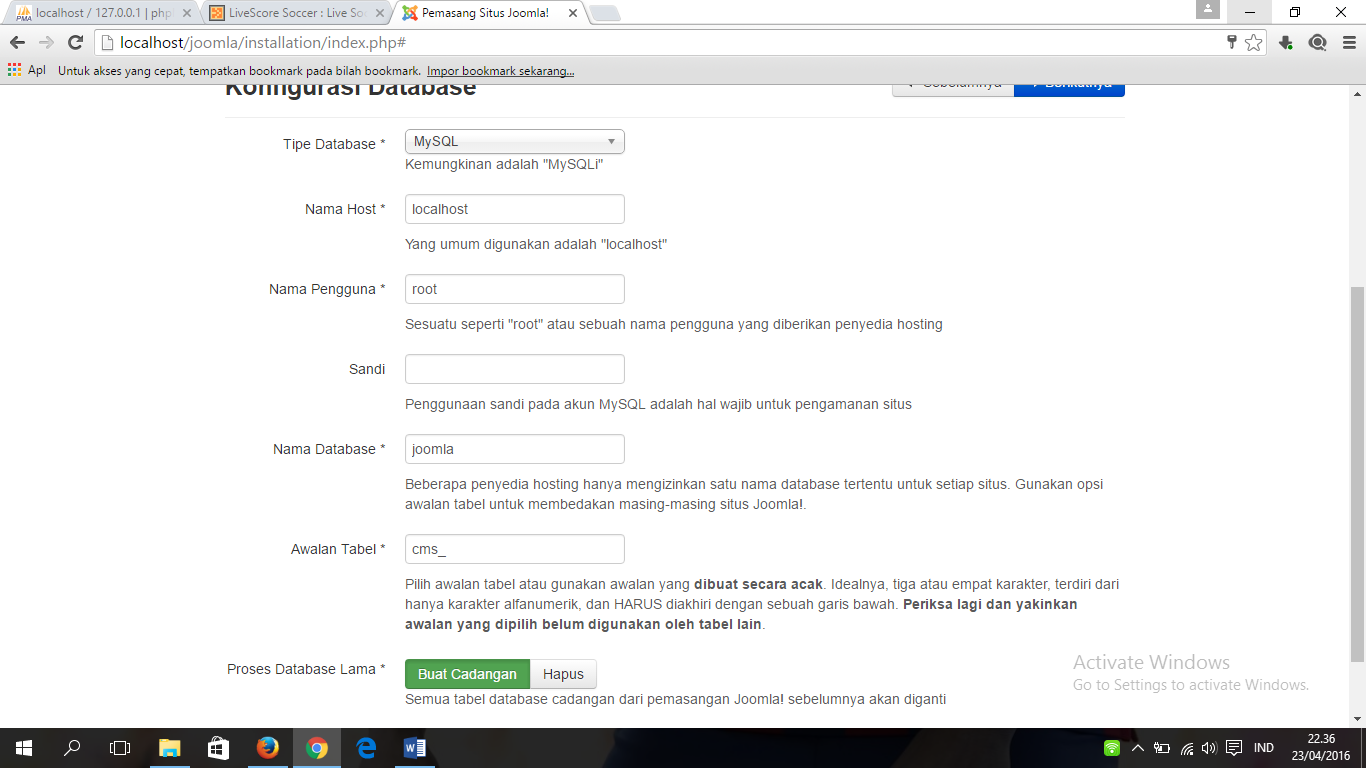Click the search extension icon in toolbar
This screenshot has width=1366, height=768.
coord(1317,43)
